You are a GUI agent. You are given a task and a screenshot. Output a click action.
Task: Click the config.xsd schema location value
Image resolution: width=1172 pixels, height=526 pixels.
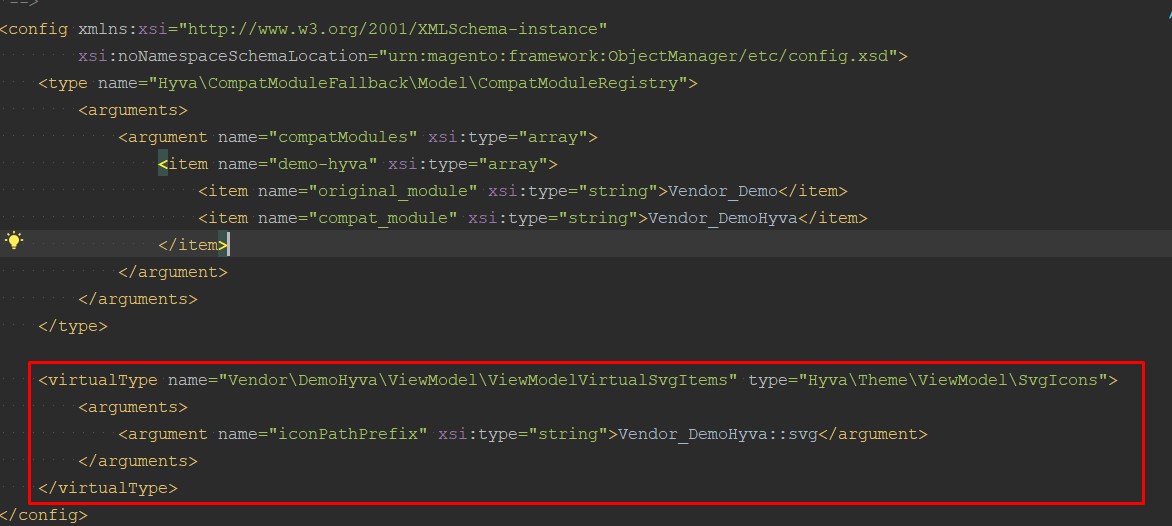coord(638,56)
